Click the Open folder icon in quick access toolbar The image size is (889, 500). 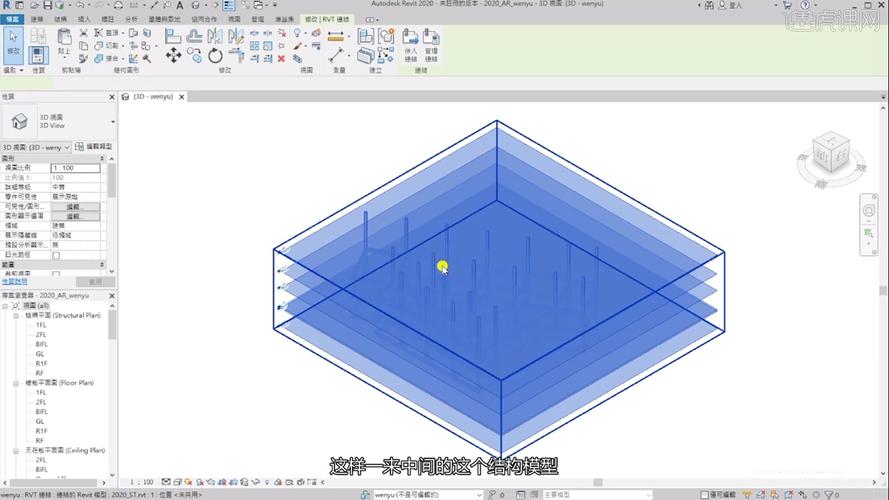coord(35,5)
